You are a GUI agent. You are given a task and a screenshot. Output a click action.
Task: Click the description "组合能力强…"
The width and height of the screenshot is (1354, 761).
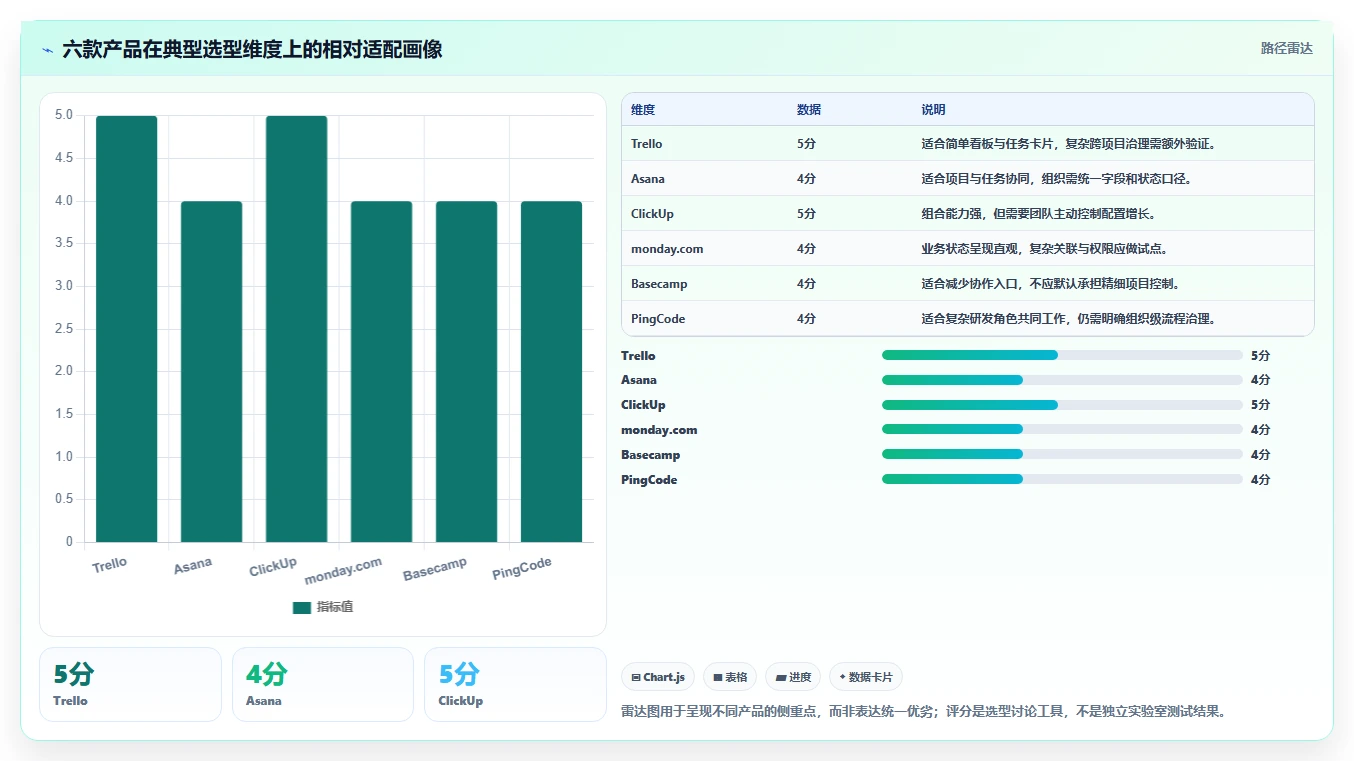pyautogui.click(x=1038, y=214)
